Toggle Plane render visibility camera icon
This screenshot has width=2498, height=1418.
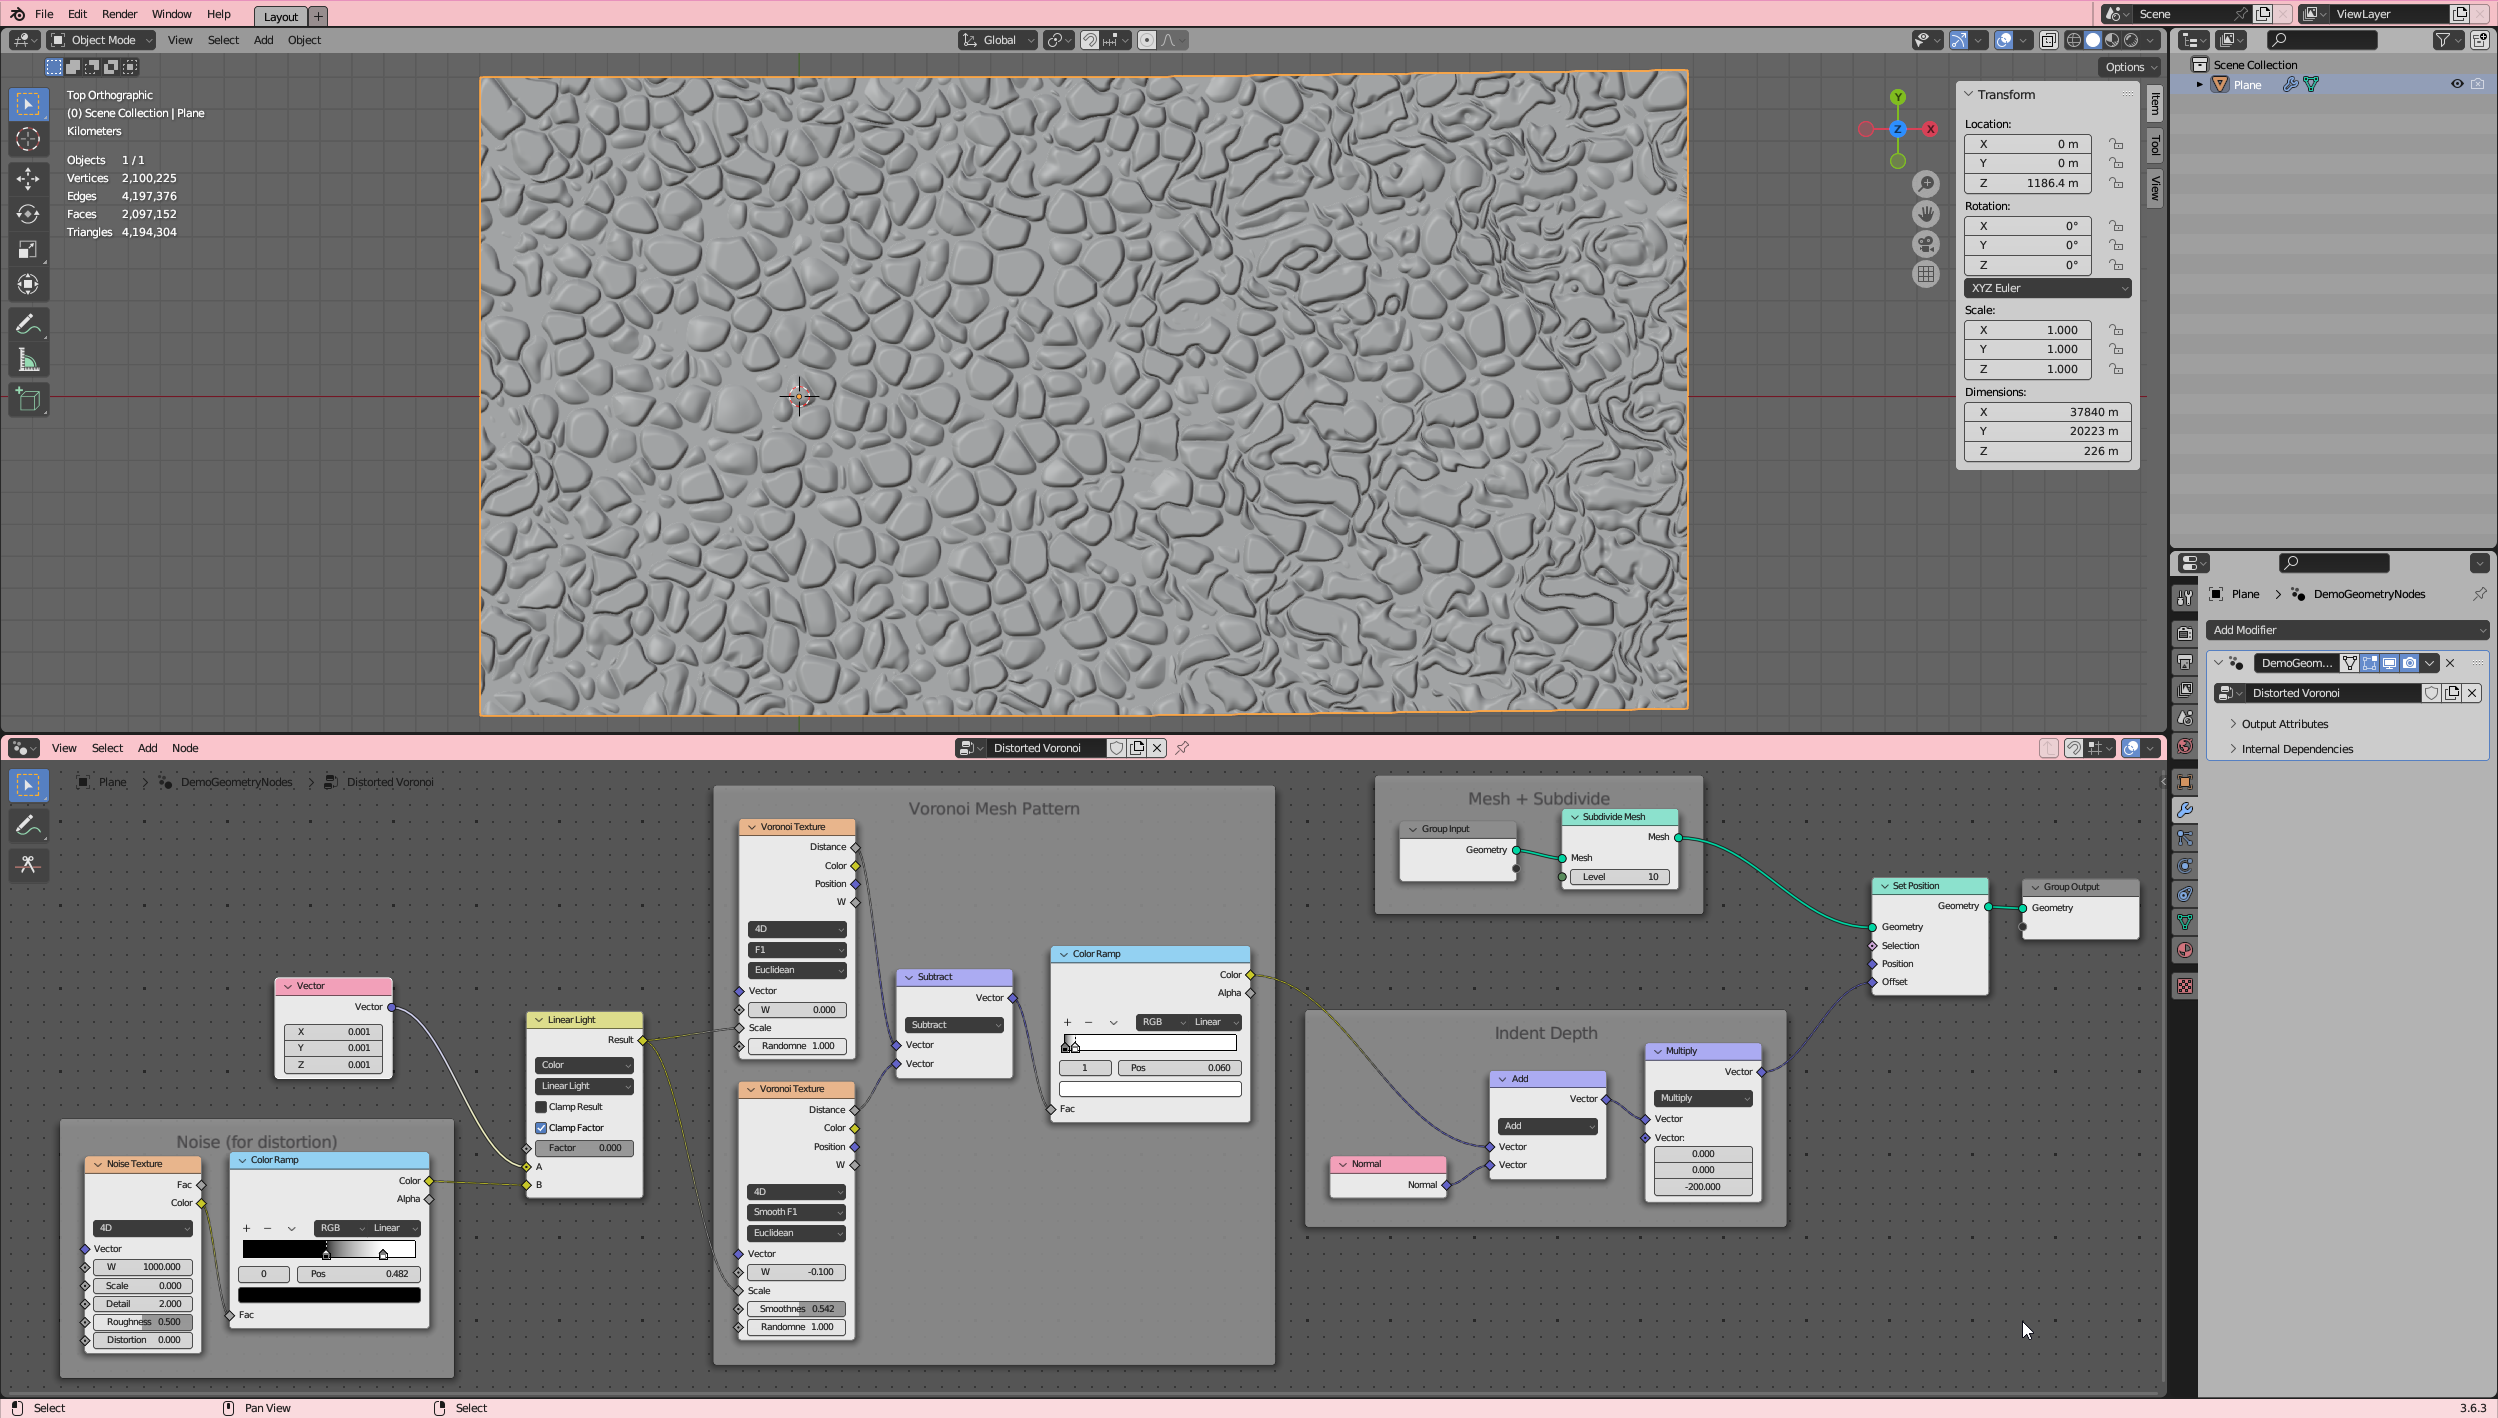pos(2478,84)
